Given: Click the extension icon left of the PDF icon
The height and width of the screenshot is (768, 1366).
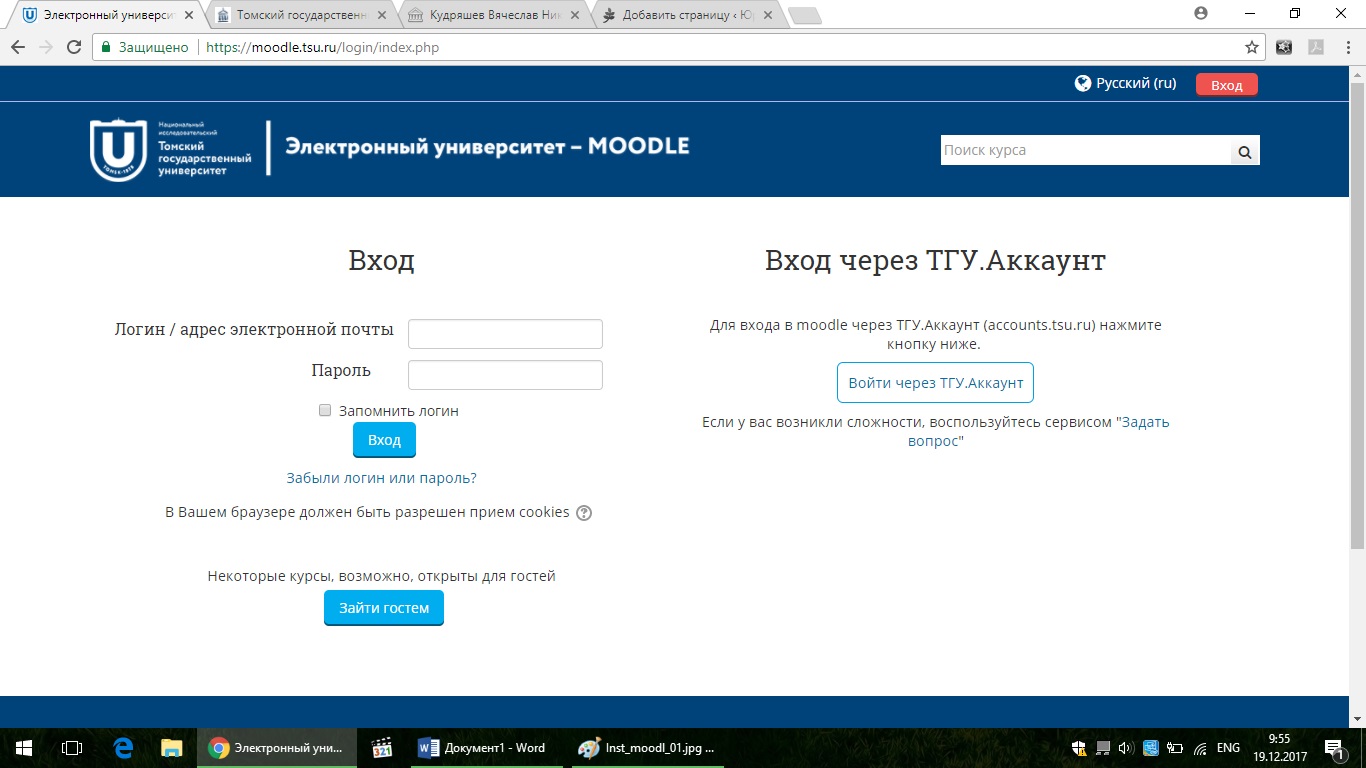Looking at the screenshot, I should point(1285,47).
